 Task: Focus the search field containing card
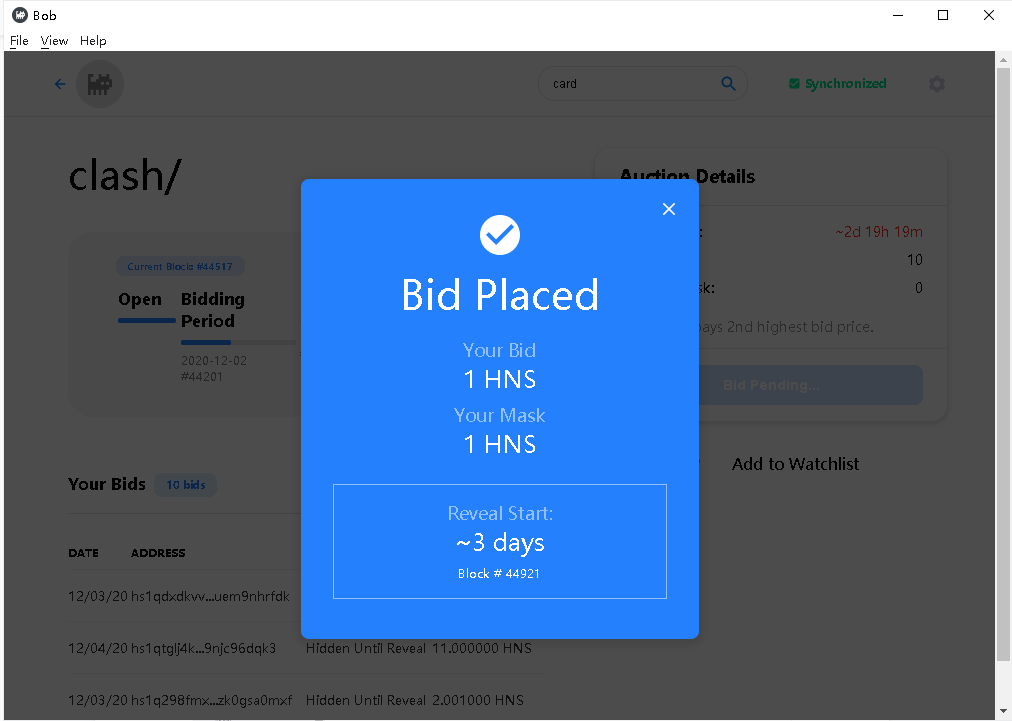[x=642, y=84]
